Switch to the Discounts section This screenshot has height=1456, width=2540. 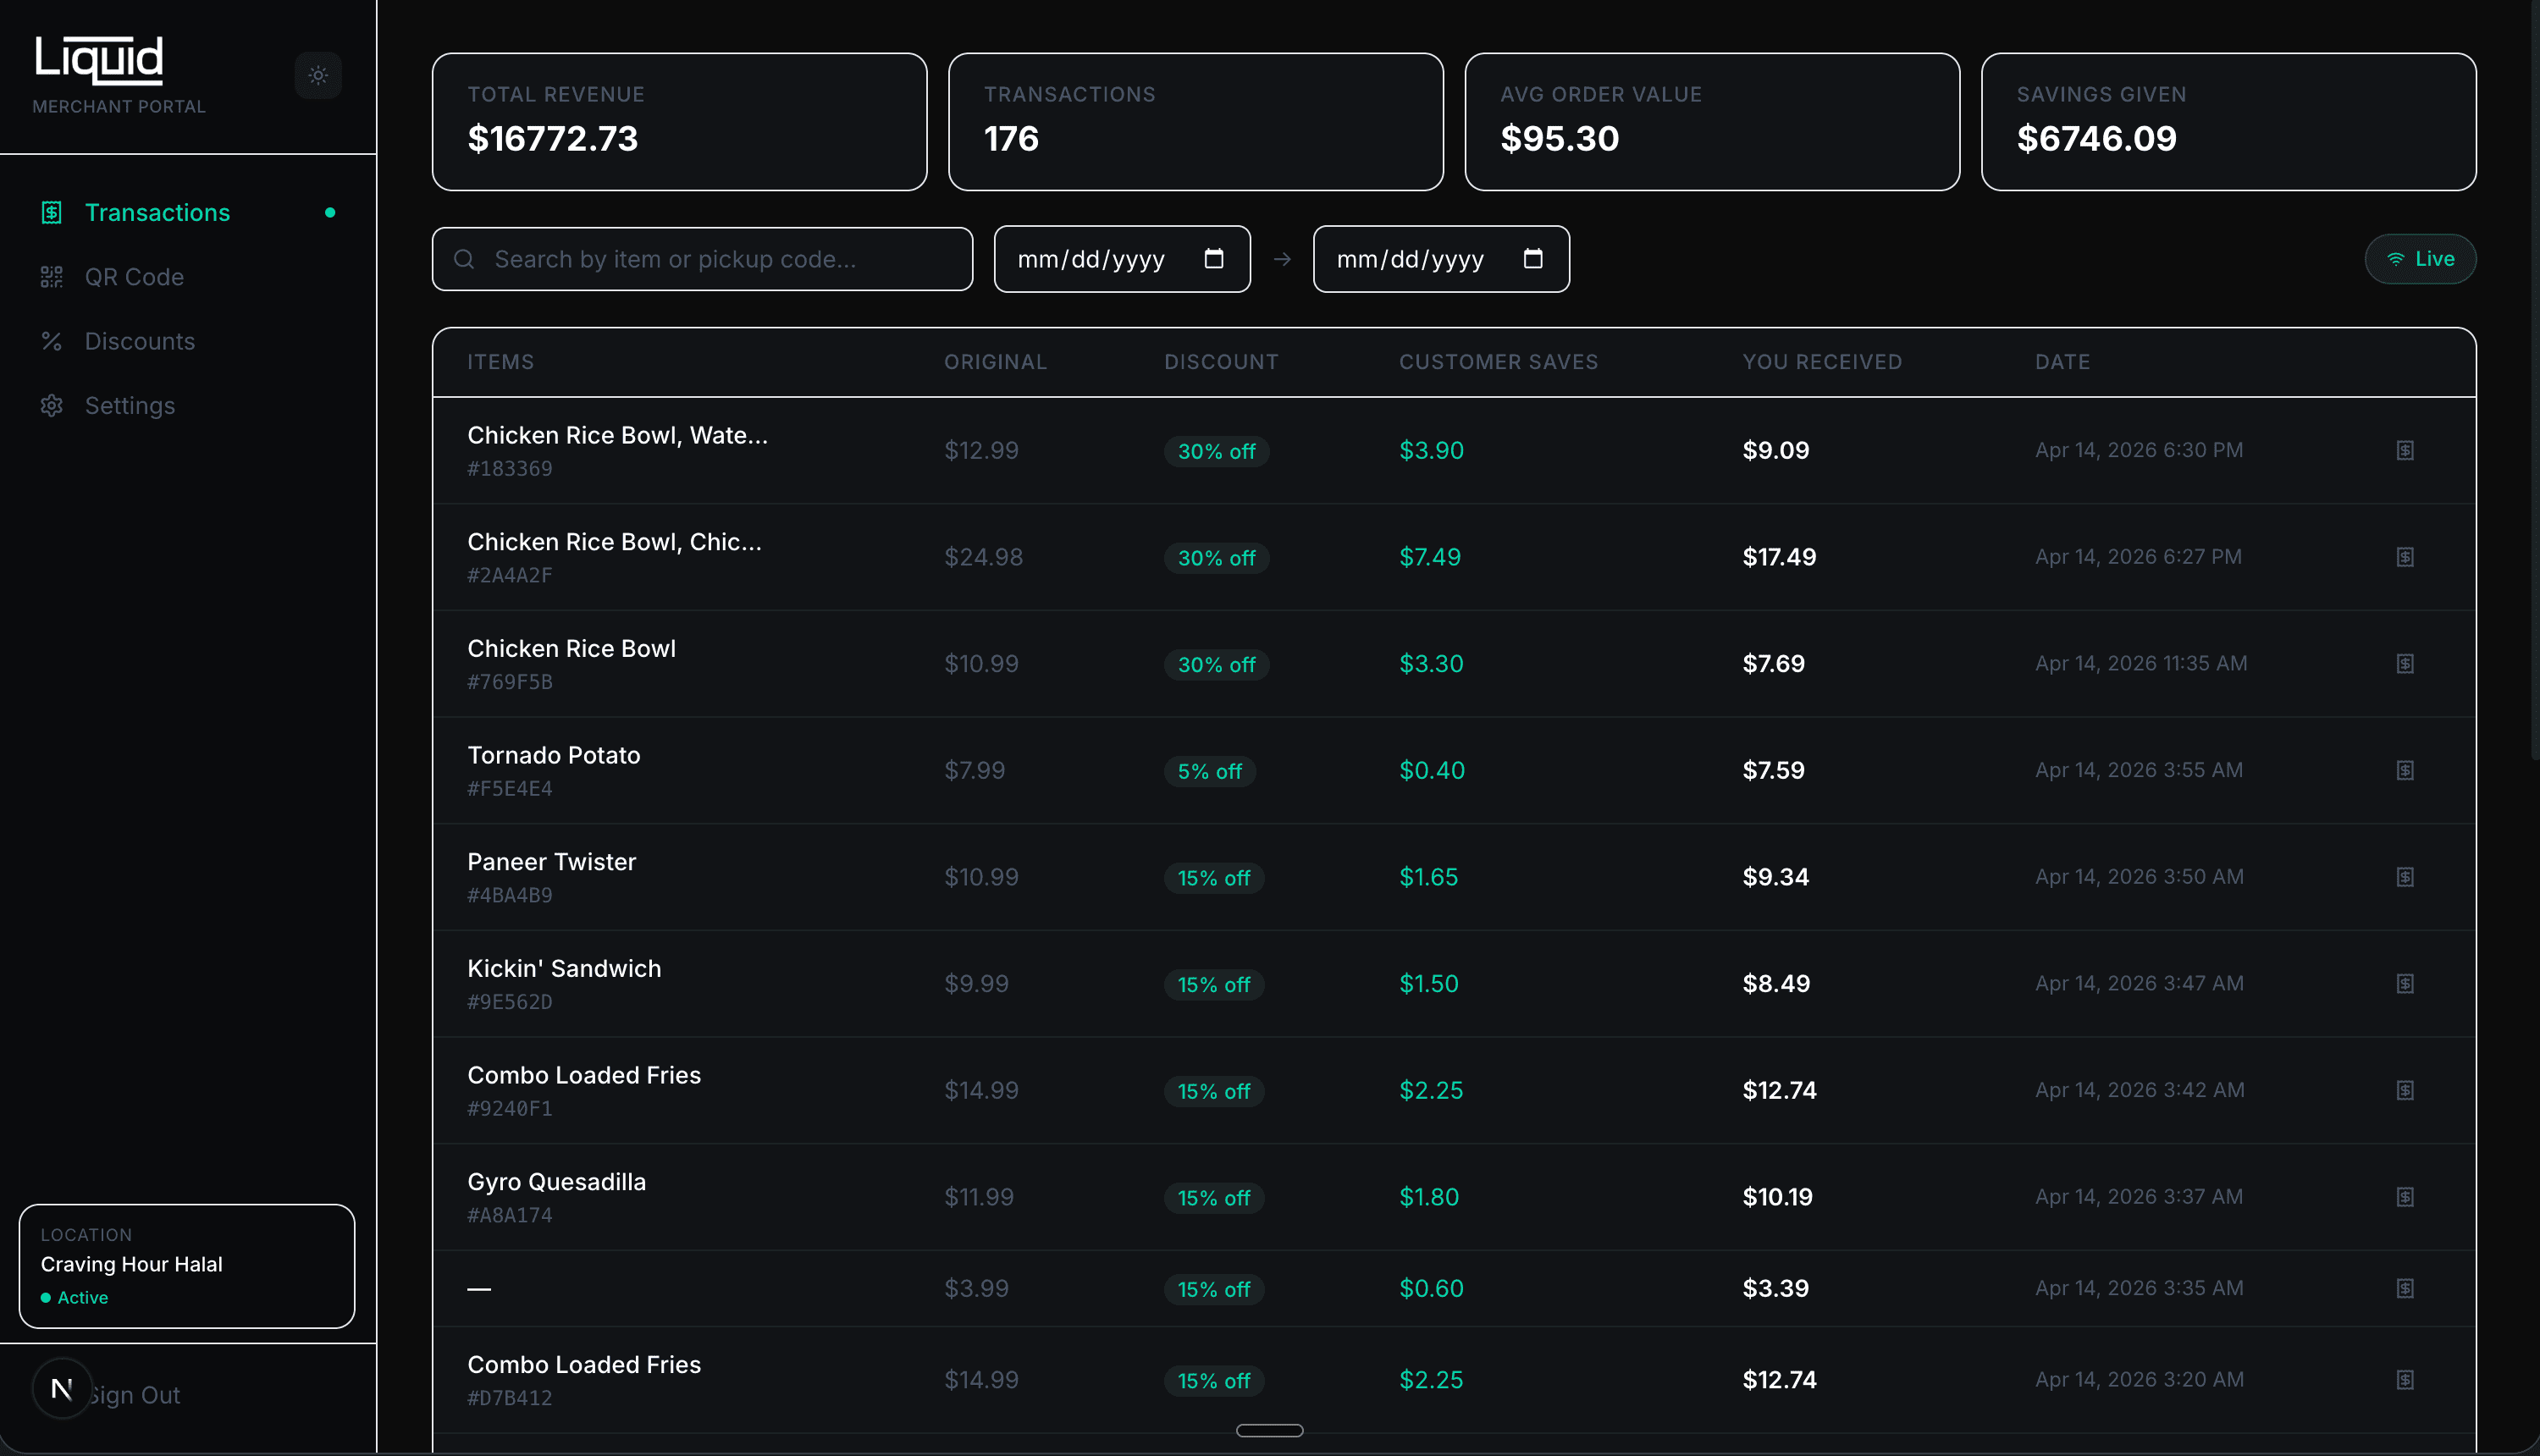click(x=140, y=341)
